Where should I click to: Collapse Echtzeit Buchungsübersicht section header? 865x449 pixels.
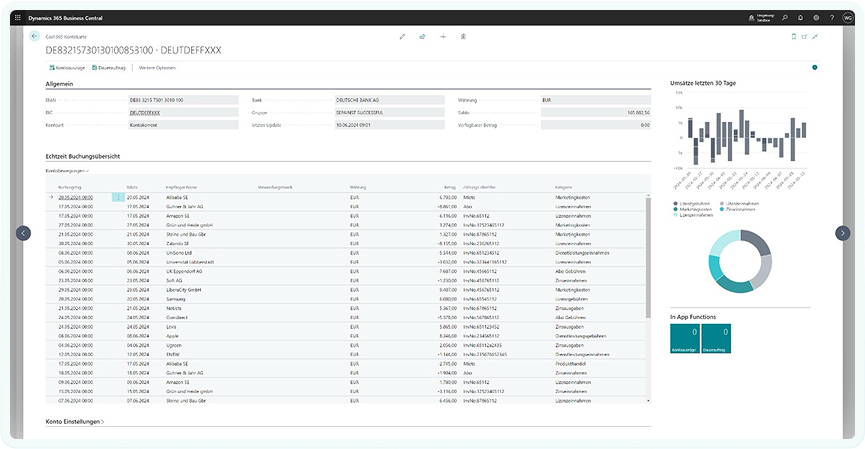(83, 156)
